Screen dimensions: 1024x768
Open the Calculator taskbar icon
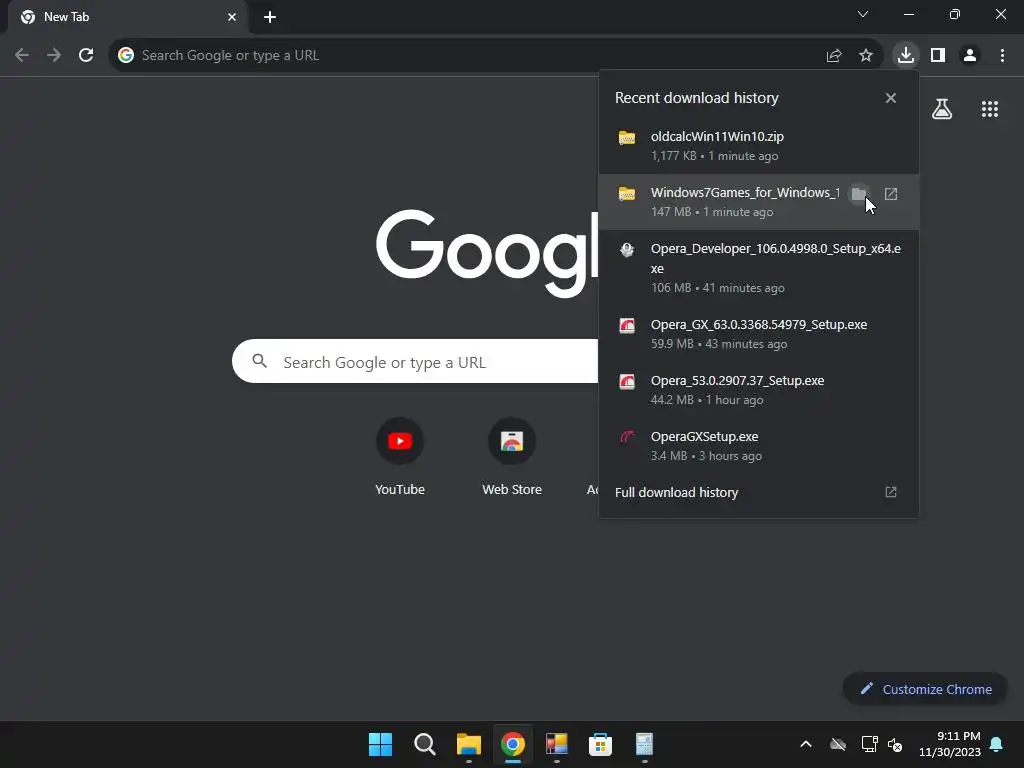point(644,744)
